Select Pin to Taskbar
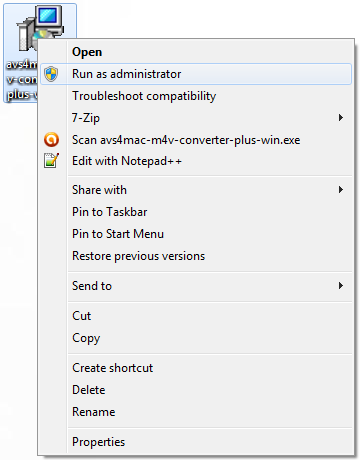Image resolution: width=360 pixels, height=460 pixels. 196,212
